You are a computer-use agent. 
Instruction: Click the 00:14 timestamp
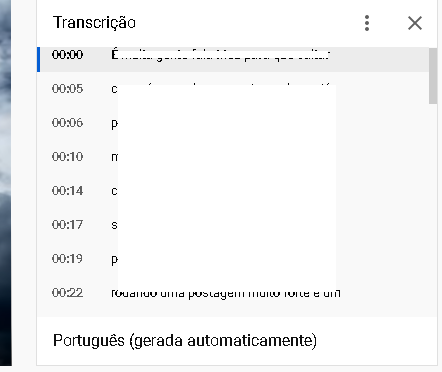[x=67, y=191]
